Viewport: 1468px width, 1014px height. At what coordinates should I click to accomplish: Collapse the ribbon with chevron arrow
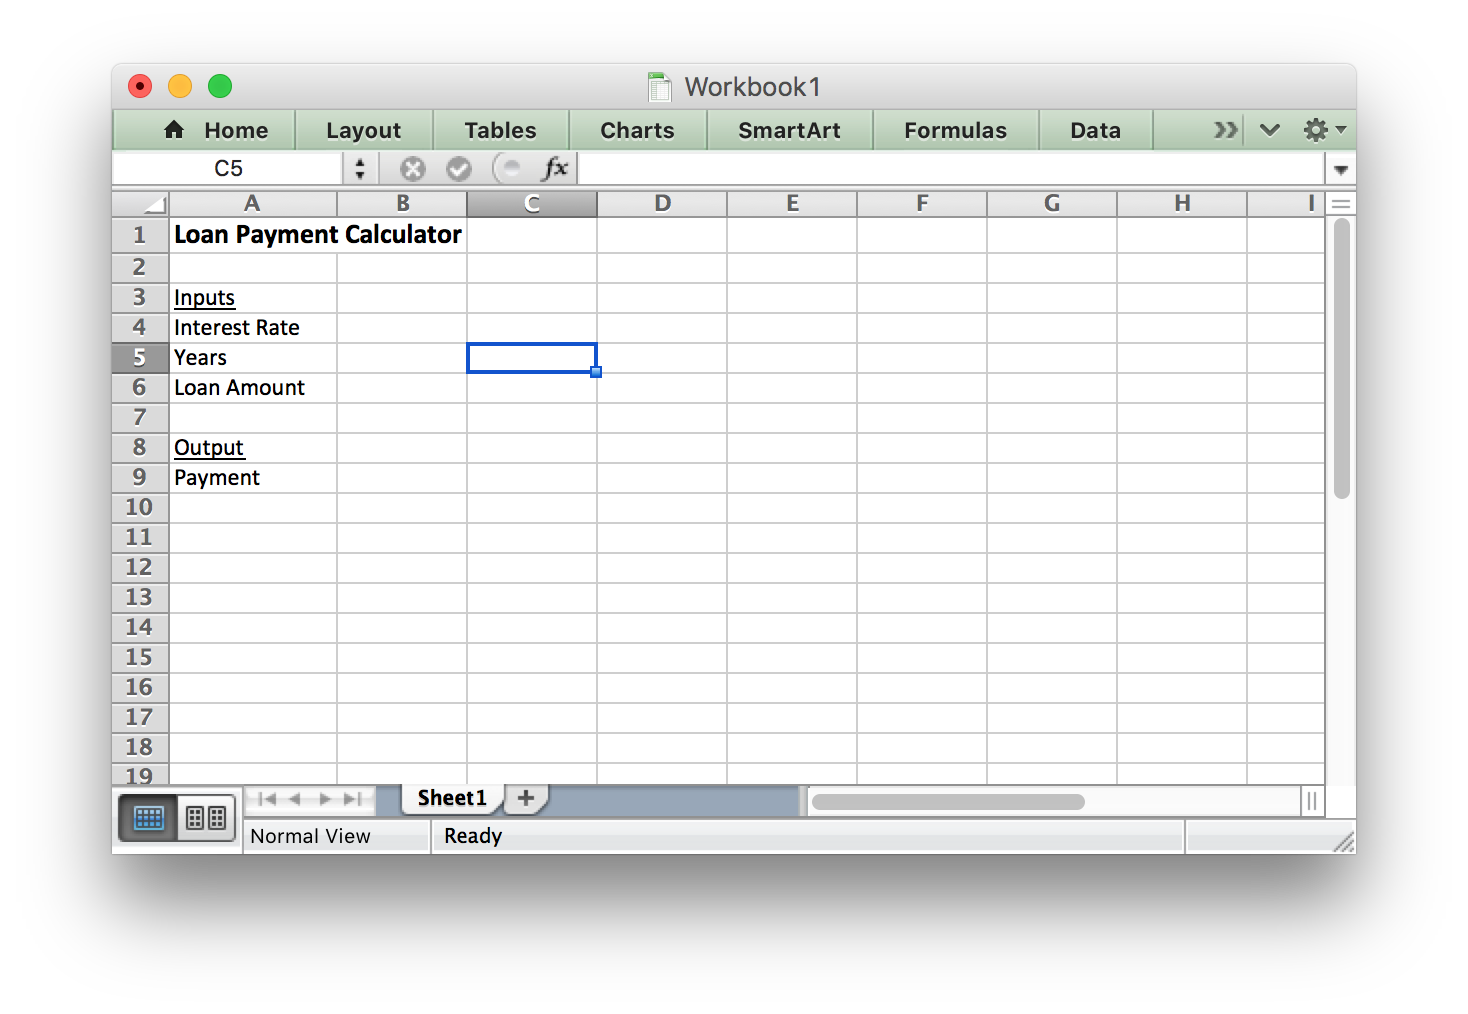coord(1270,130)
